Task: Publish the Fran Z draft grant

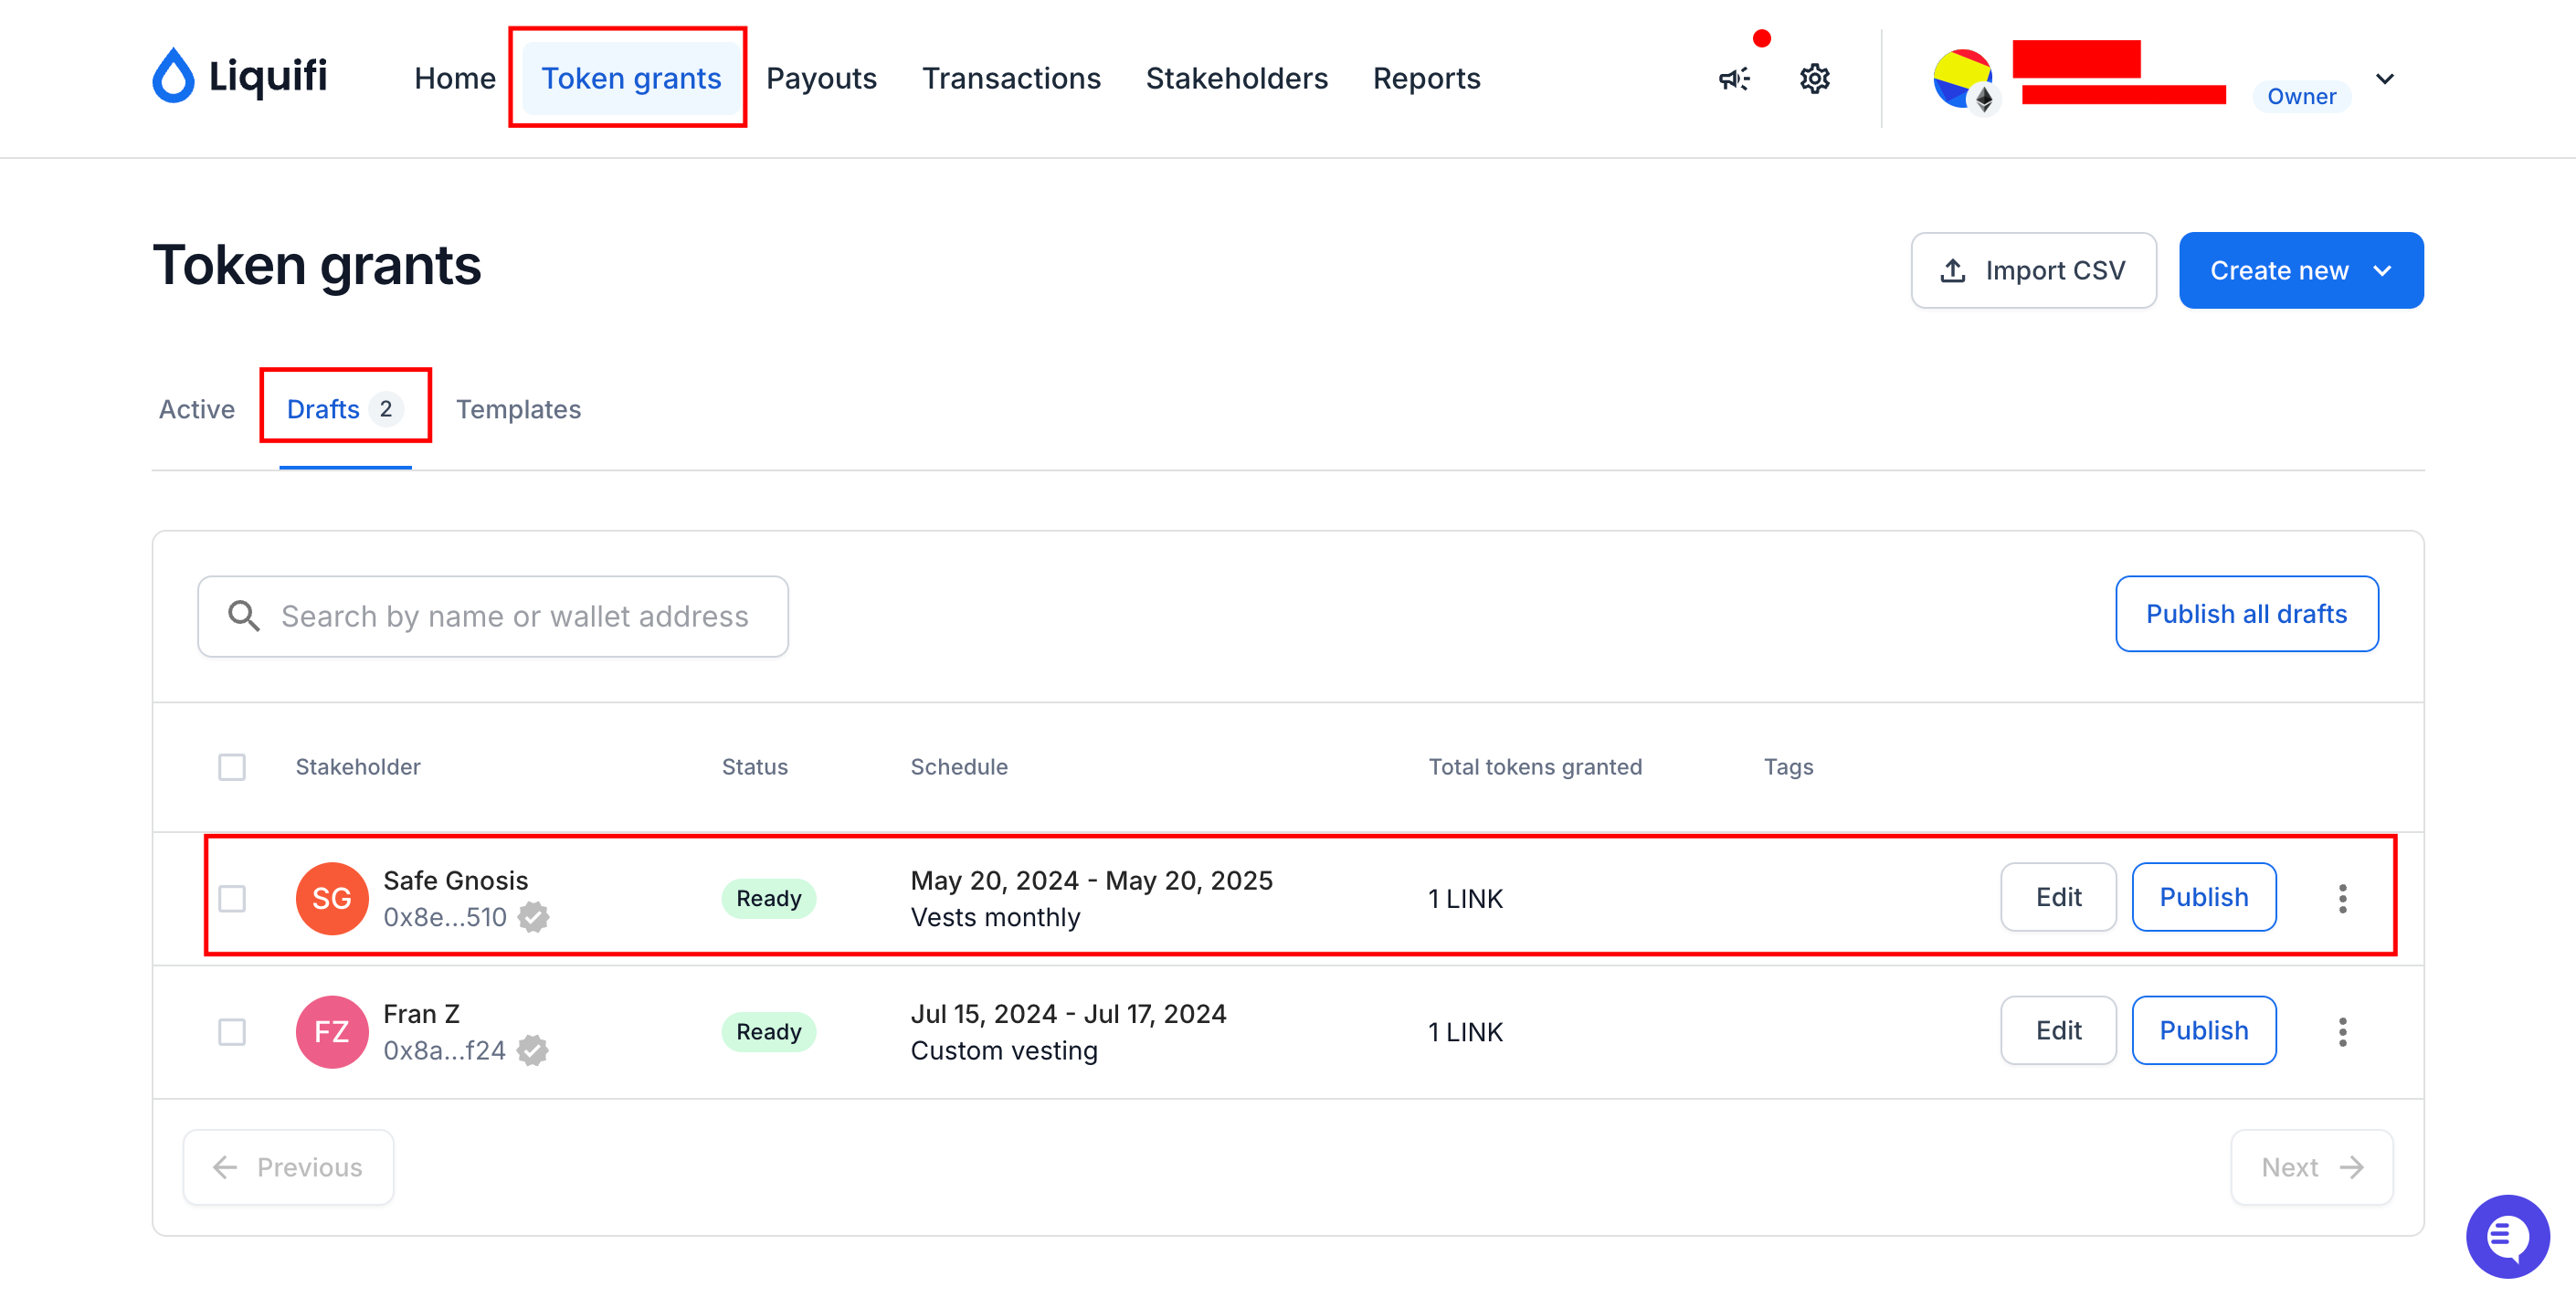Action: [x=2203, y=1030]
